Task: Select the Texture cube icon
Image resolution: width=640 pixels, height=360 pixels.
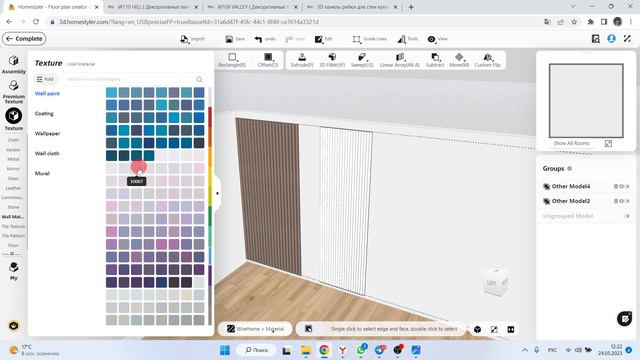Action: pyautogui.click(x=13, y=116)
